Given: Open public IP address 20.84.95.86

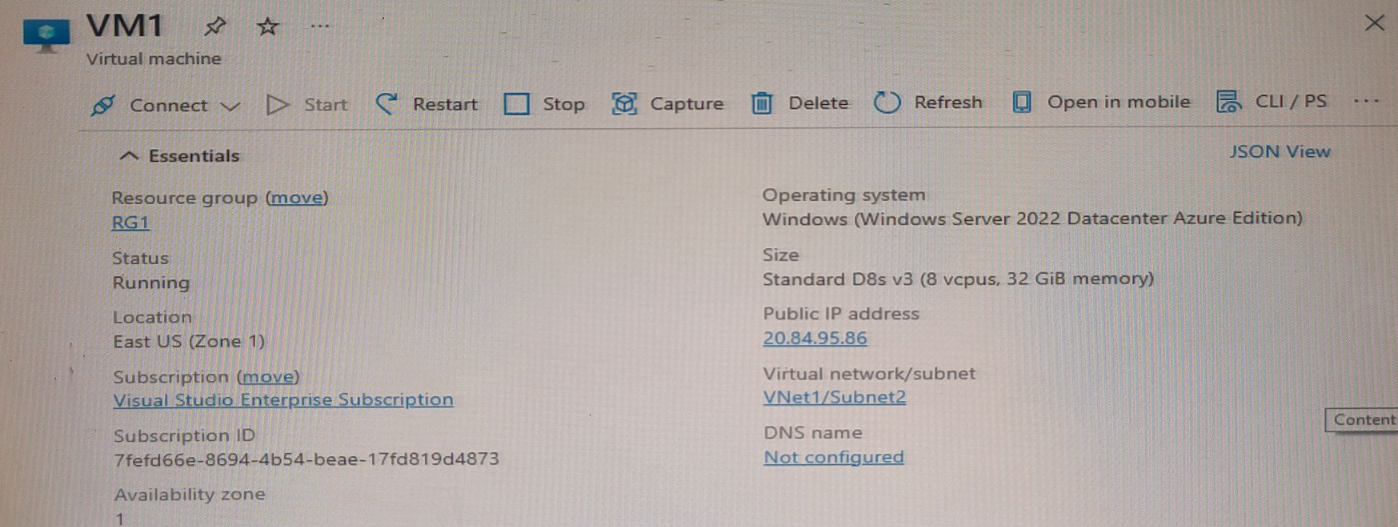Looking at the screenshot, I should 815,338.
